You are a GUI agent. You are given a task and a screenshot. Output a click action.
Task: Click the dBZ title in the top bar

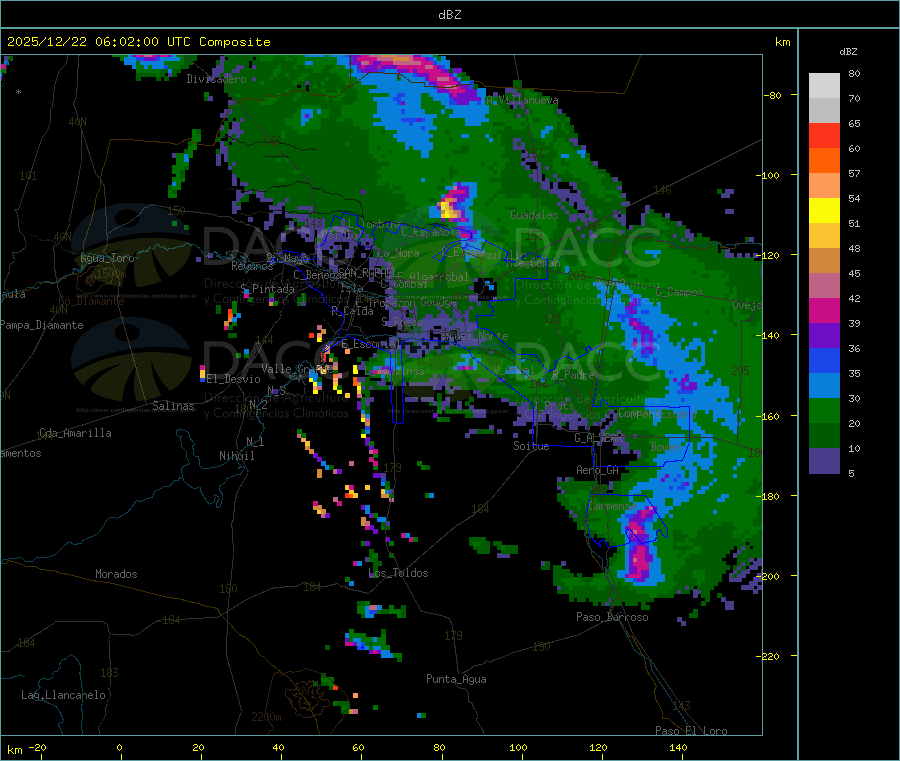[x=449, y=15]
